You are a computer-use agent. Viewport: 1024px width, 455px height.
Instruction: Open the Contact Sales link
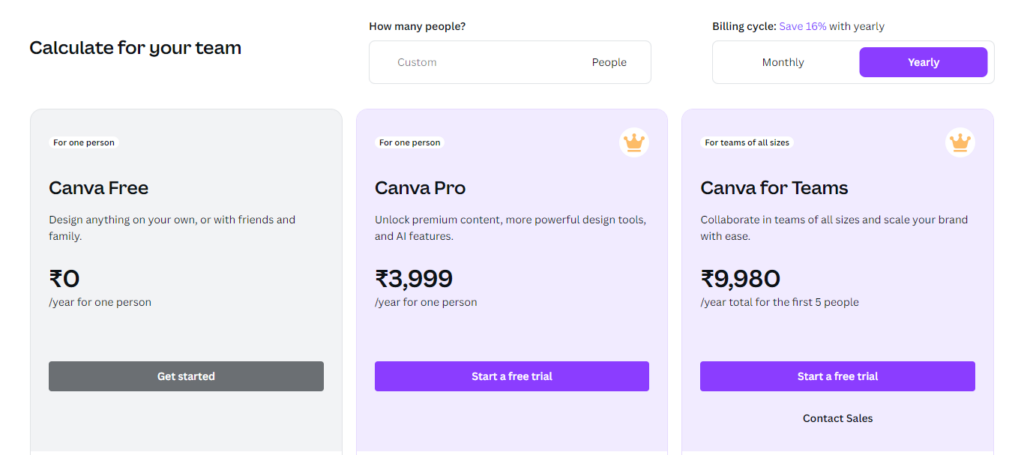coord(837,418)
